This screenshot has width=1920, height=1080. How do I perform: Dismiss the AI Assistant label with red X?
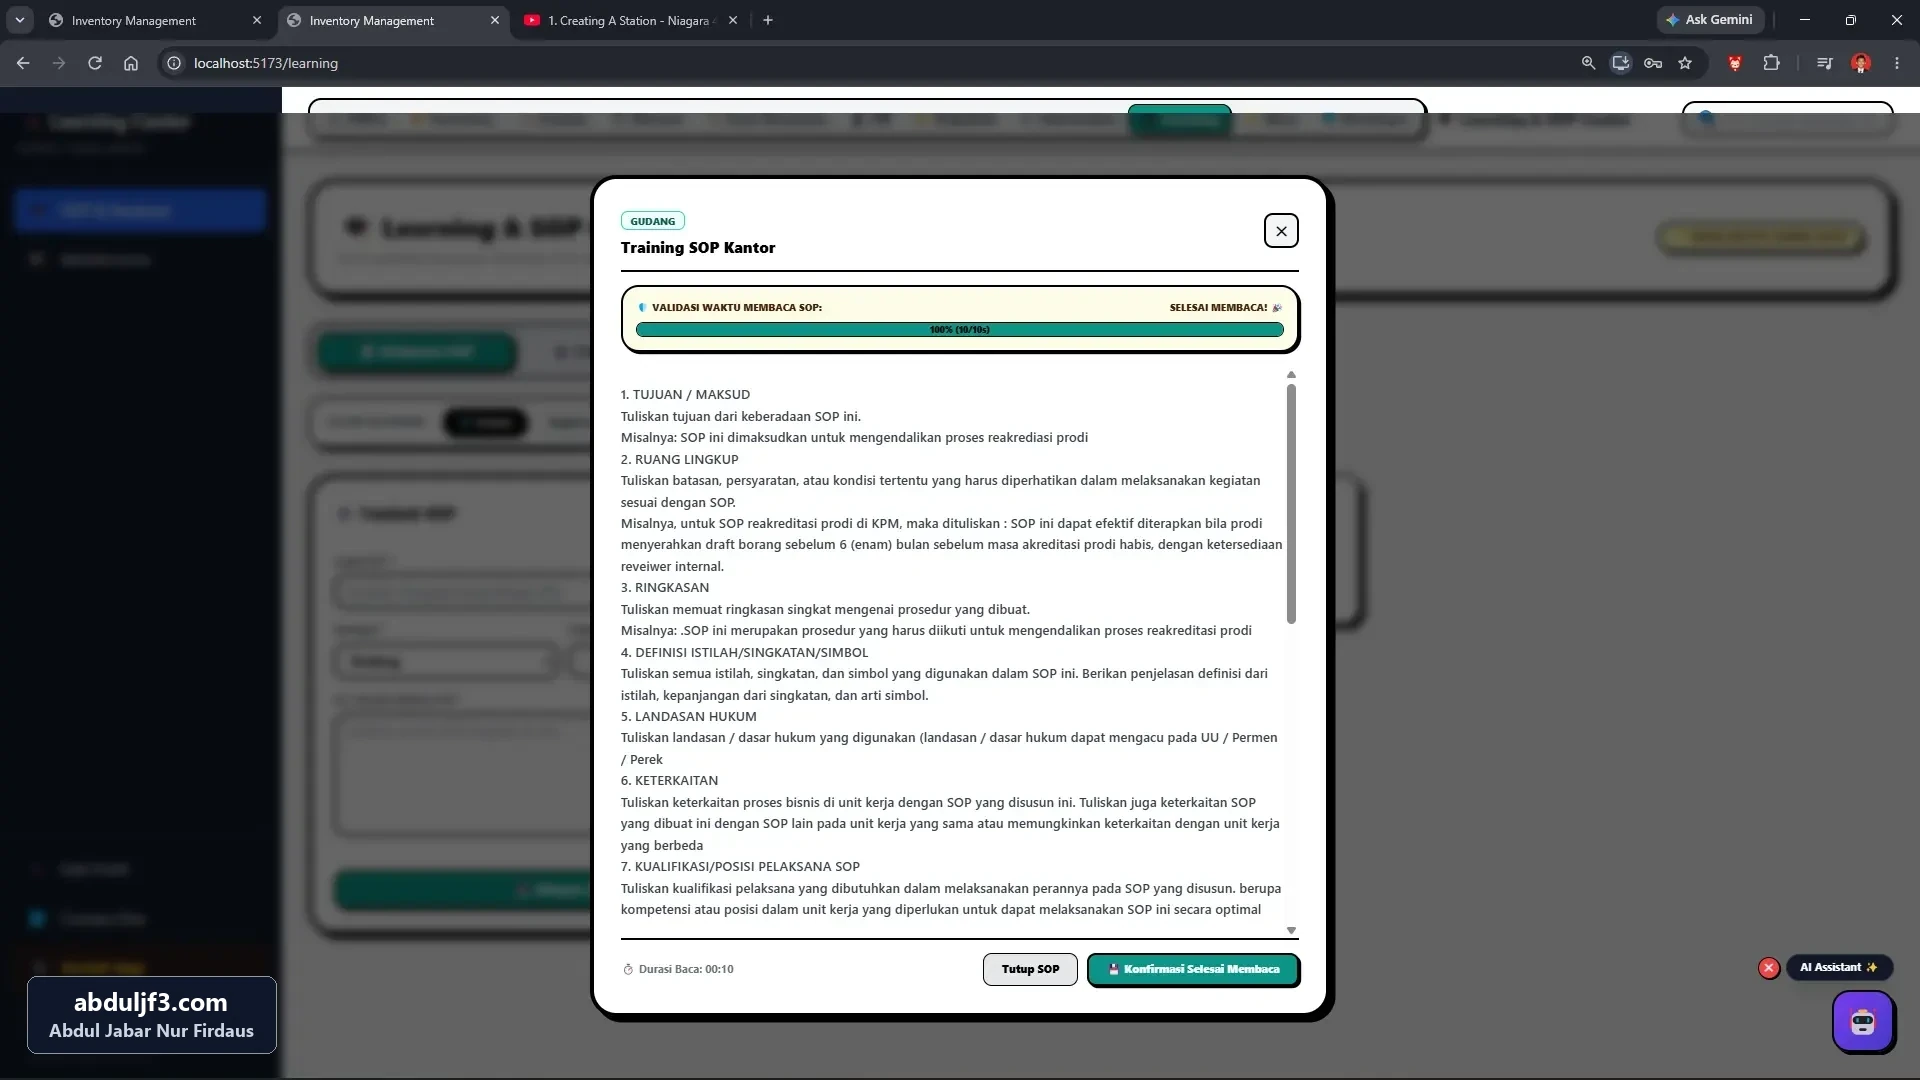1768,968
